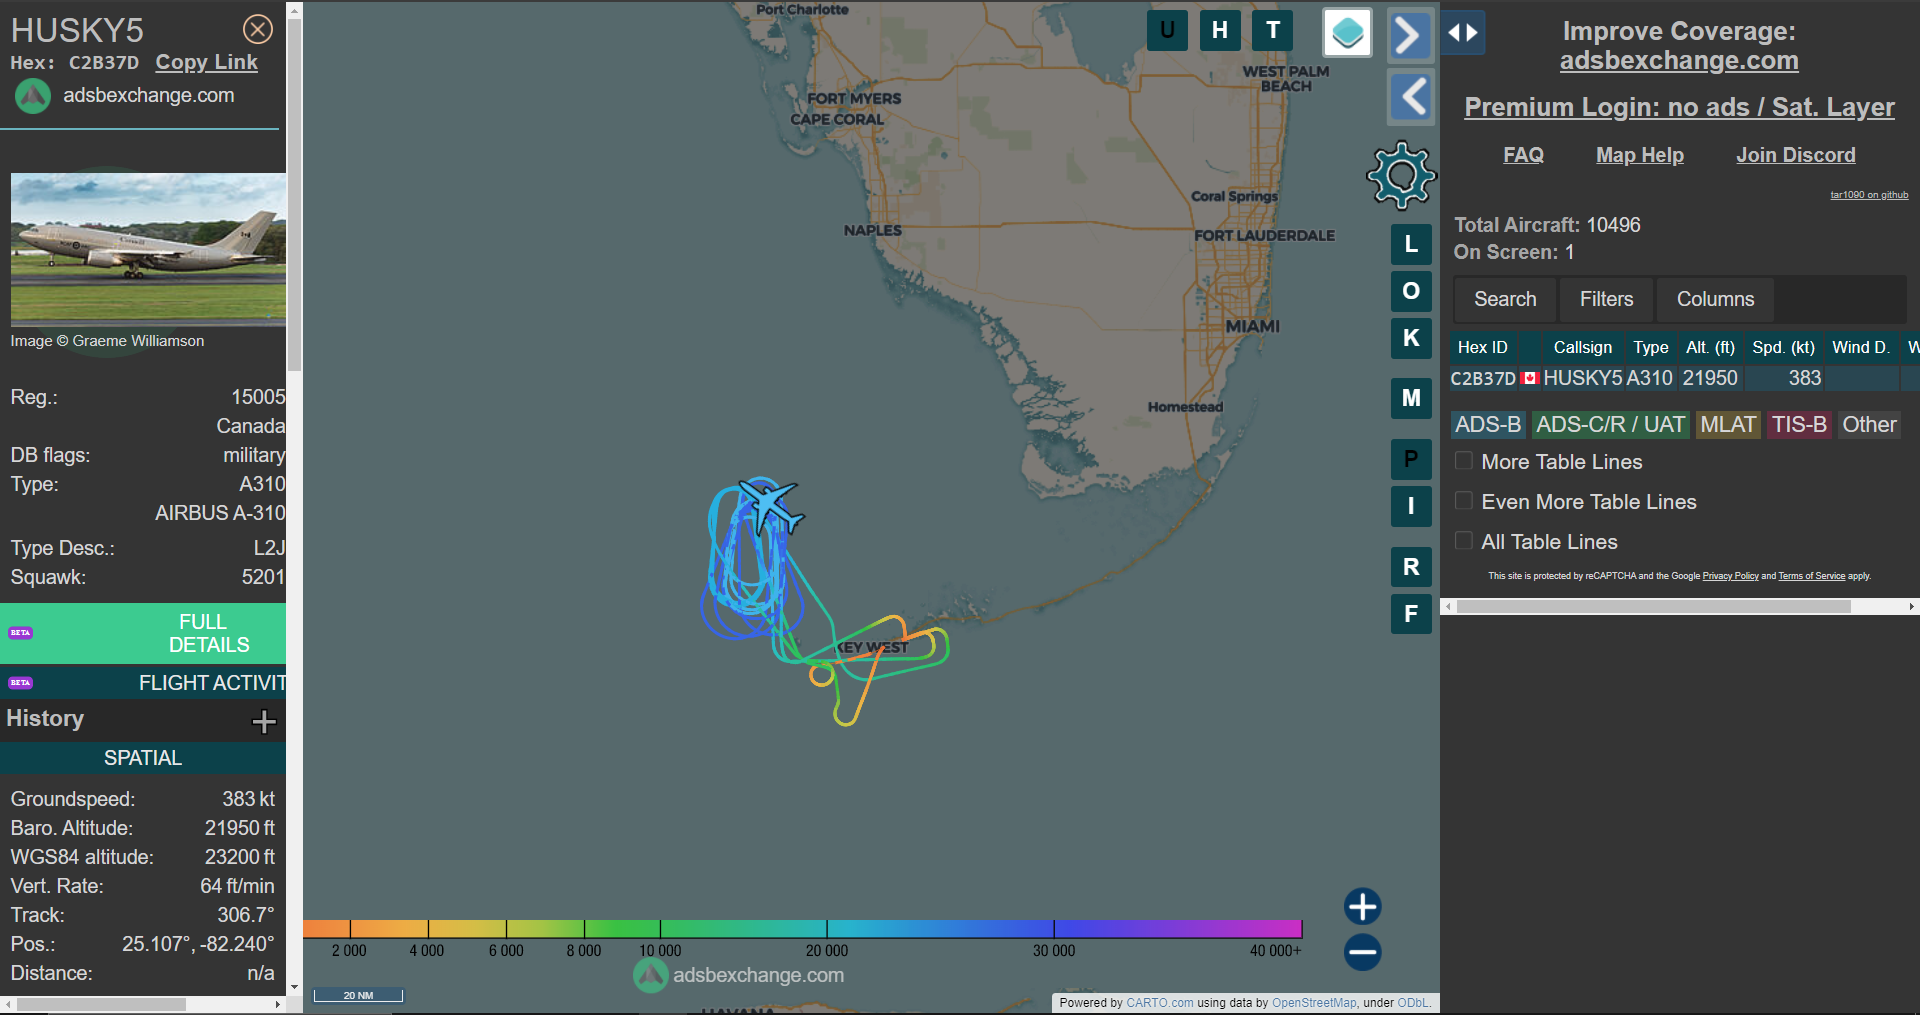The image size is (1920, 1015).
Task: Enable All Table Lines checkbox
Action: (x=1464, y=541)
